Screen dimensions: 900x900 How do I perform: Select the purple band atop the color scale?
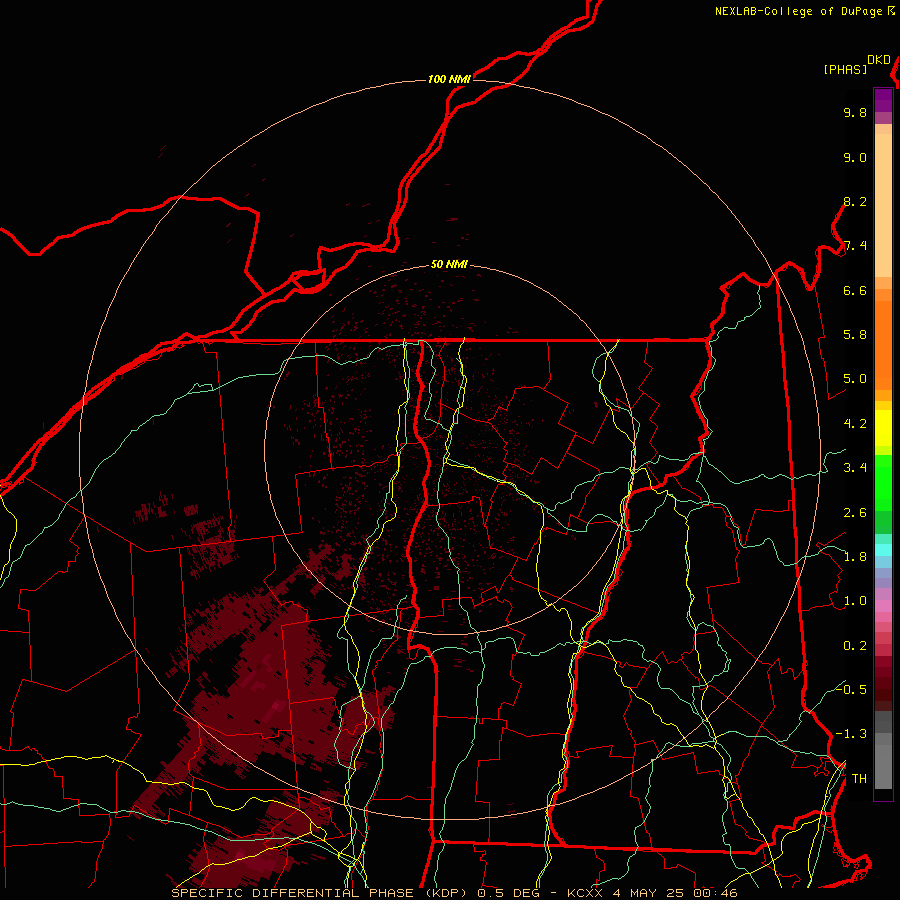pos(883,100)
